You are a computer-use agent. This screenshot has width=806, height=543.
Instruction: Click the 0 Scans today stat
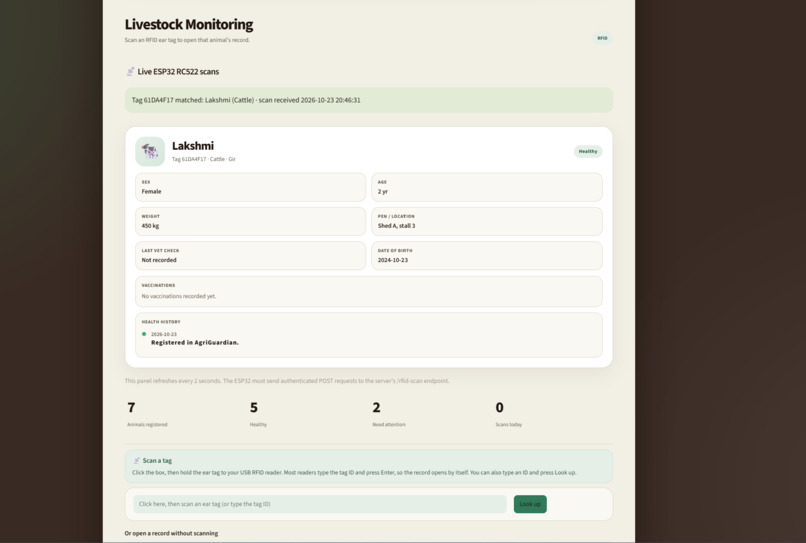(x=508, y=414)
